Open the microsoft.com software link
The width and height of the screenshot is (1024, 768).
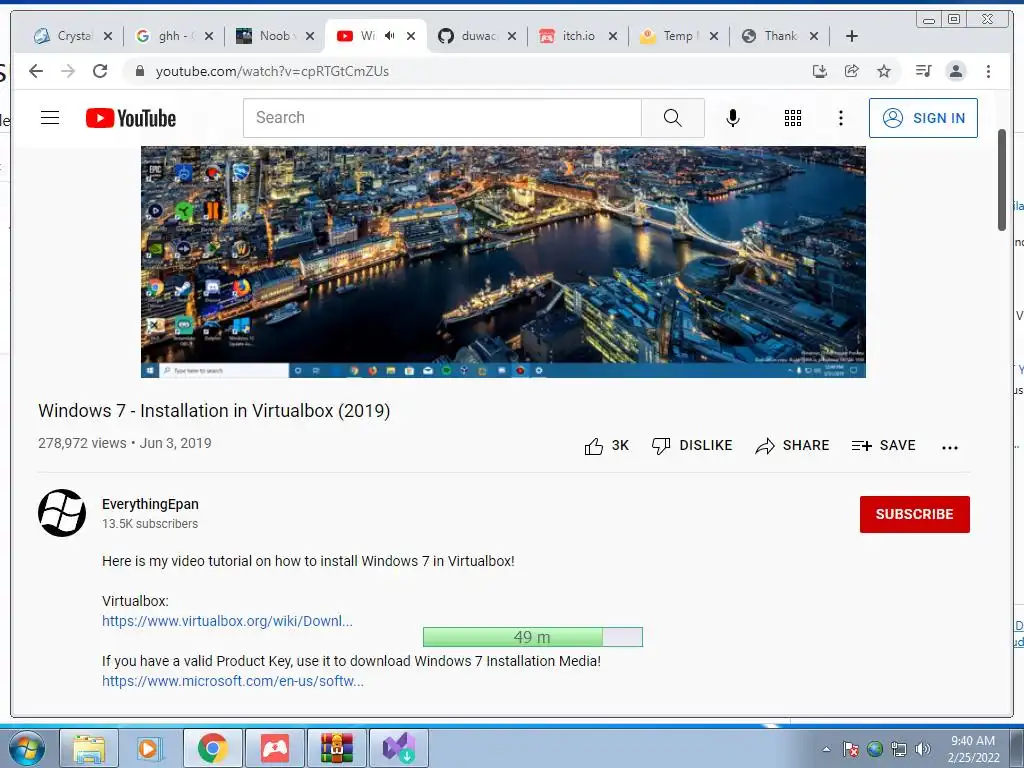[232, 681]
